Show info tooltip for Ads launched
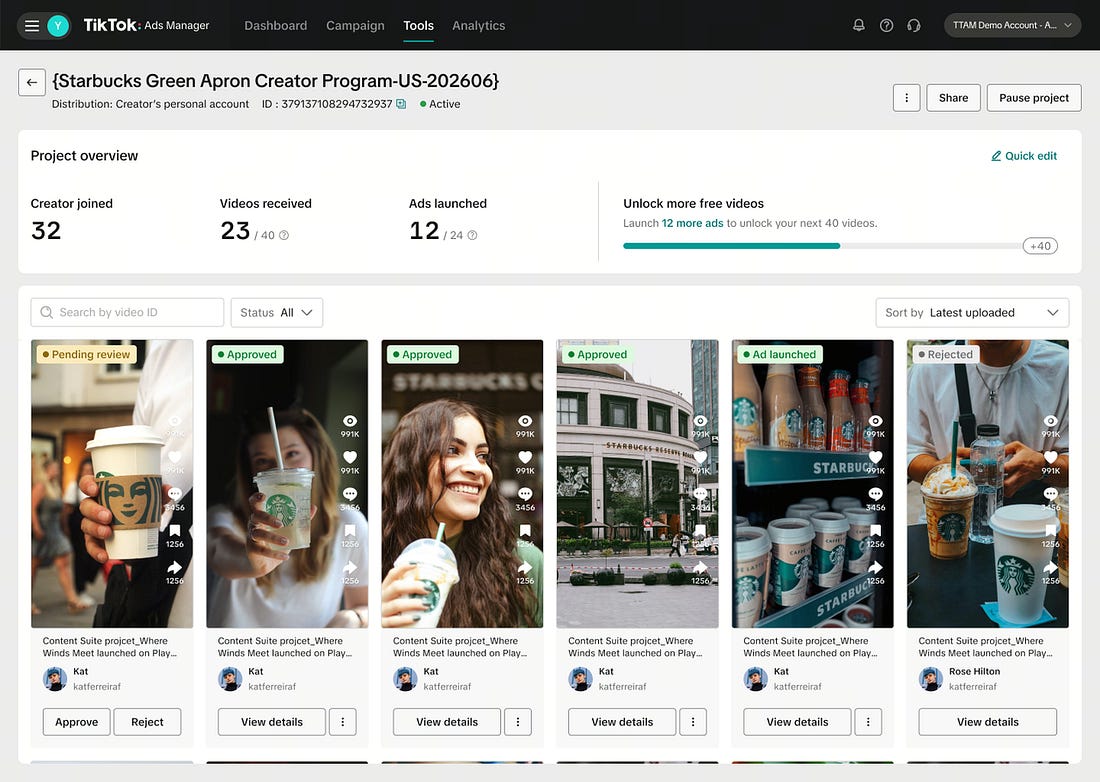The height and width of the screenshot is (782, 1100). [x=472, y=235]
